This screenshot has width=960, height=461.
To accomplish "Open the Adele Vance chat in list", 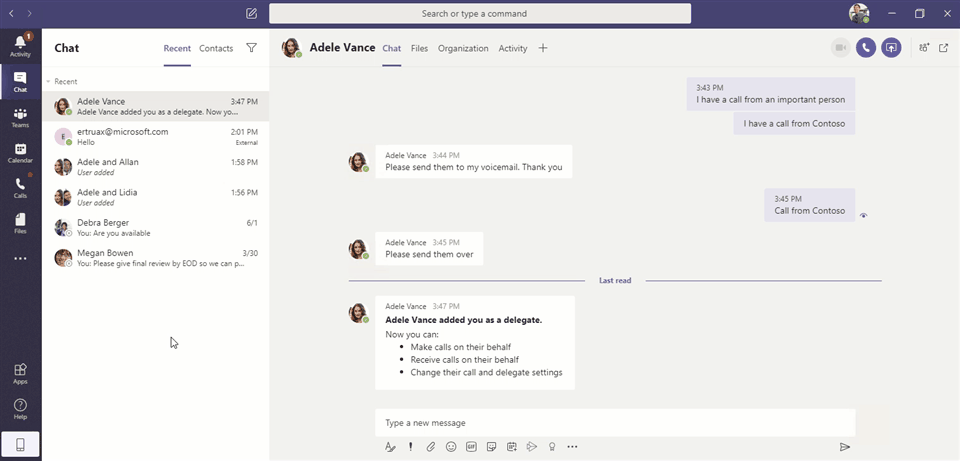I will coord(156,107).
